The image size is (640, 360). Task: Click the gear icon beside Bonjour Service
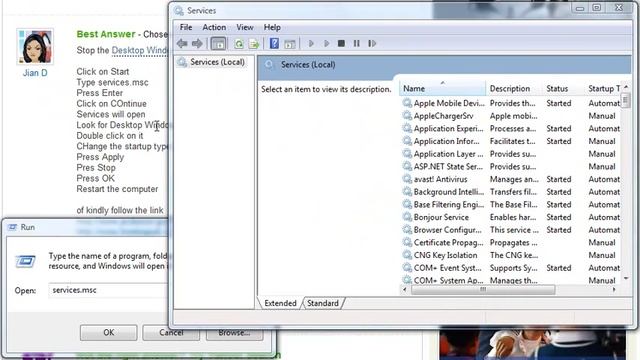[x=407, y=217]
